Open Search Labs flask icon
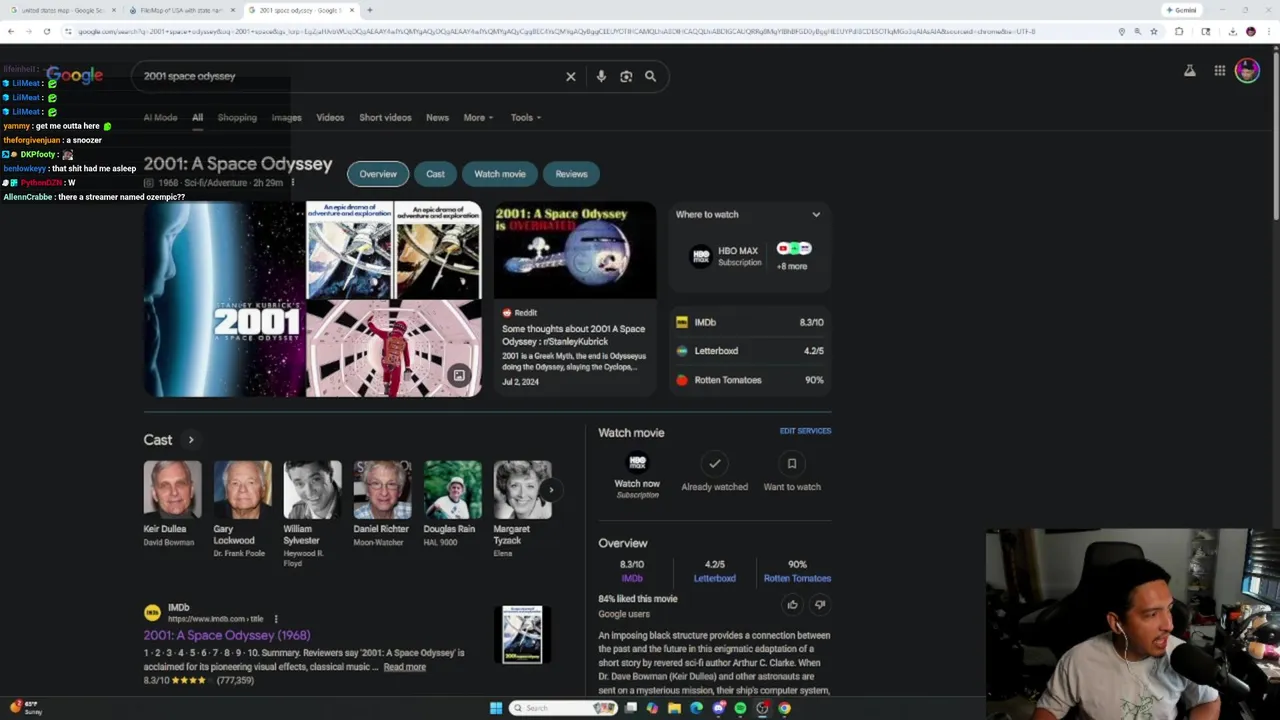Screen dimensions: 1280x720 [1190, 71]
